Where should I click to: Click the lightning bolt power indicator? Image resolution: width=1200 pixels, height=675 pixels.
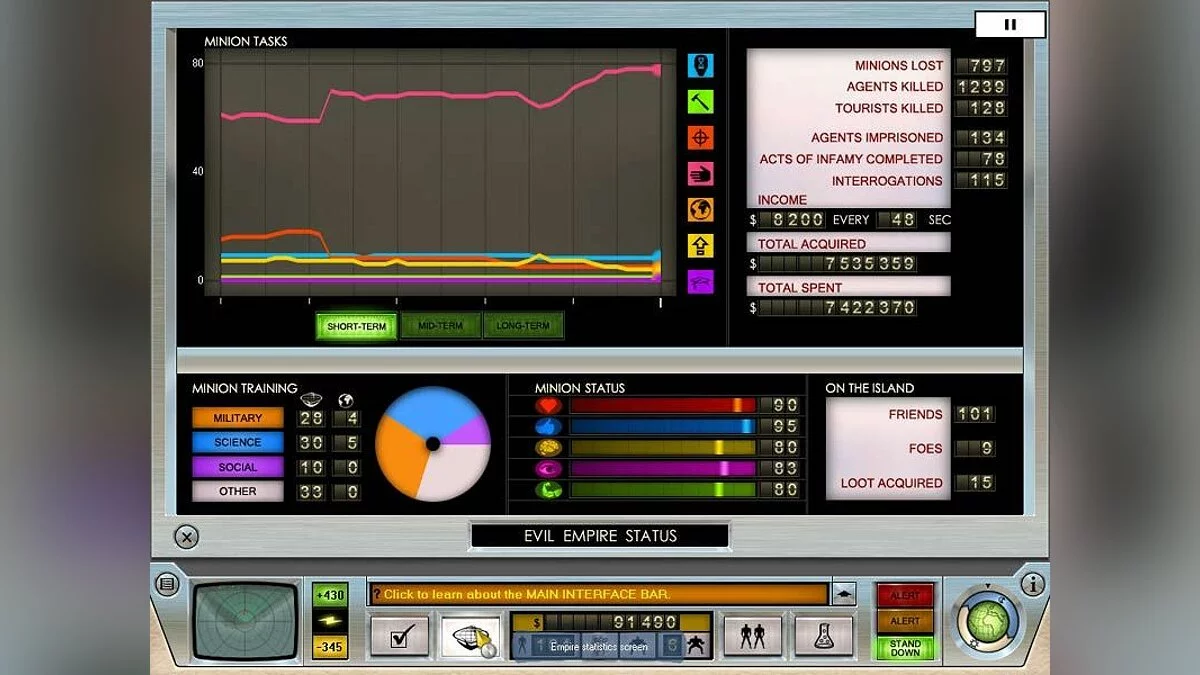click(x=330, y=621)
